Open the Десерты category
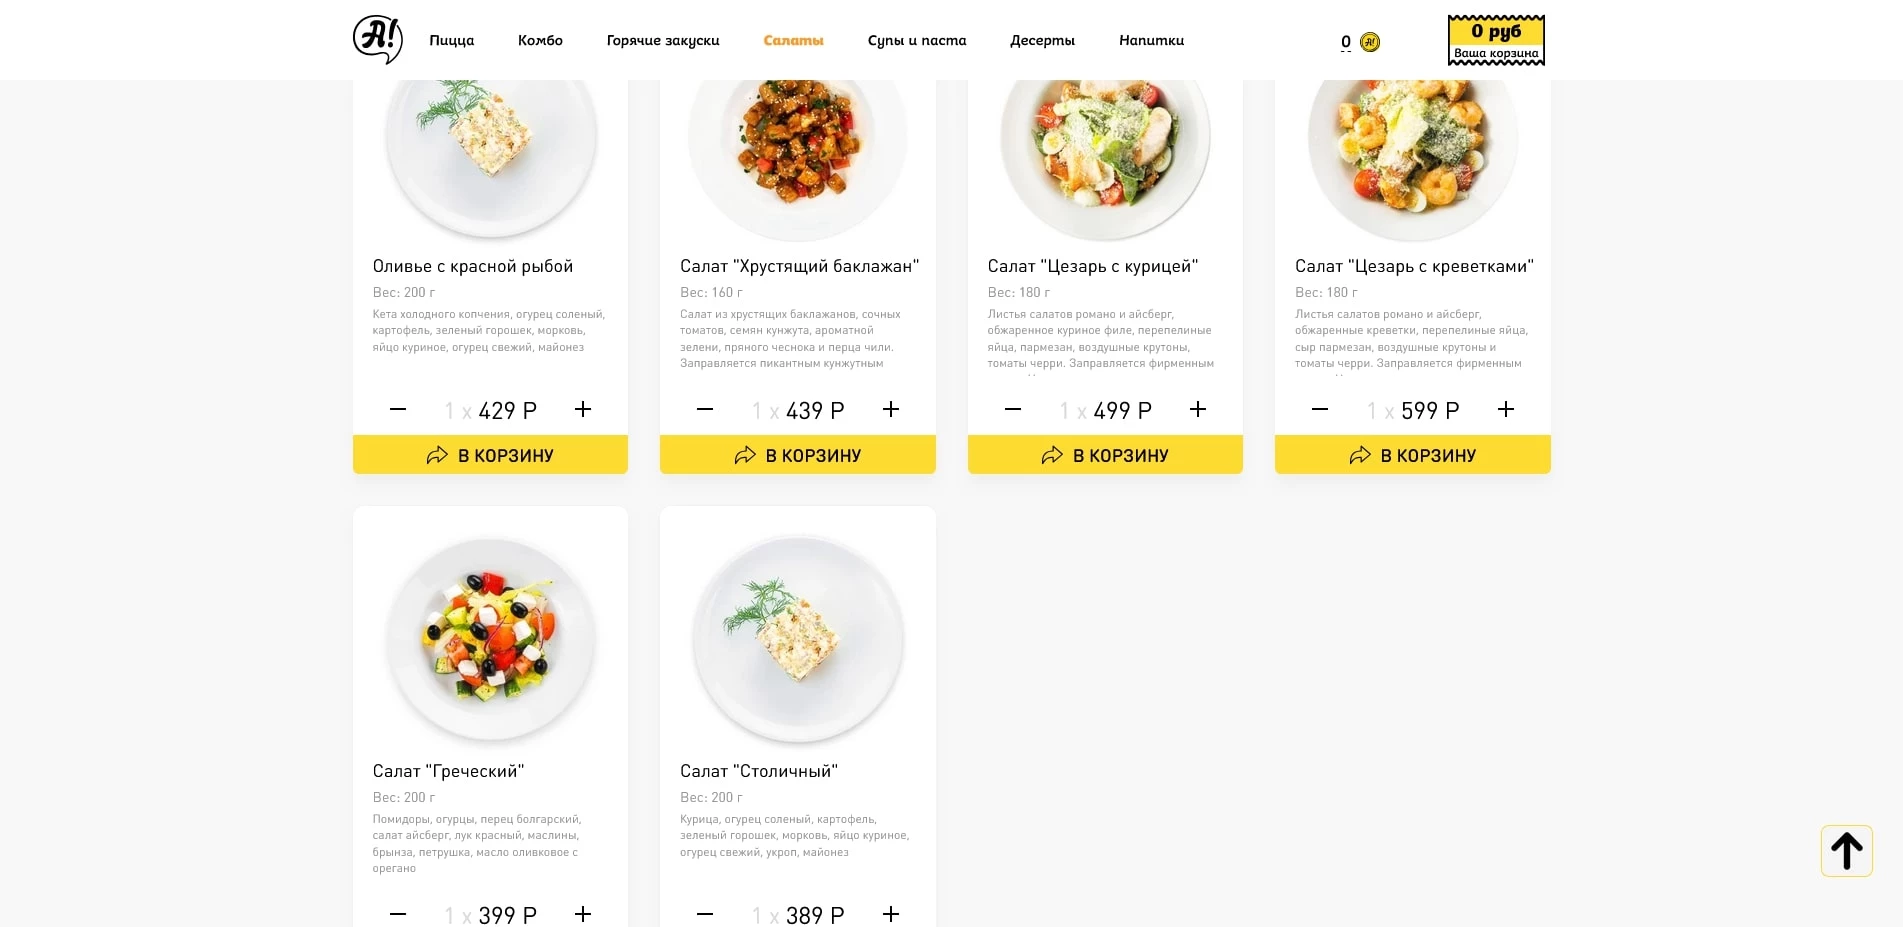 coord(1042,41)
